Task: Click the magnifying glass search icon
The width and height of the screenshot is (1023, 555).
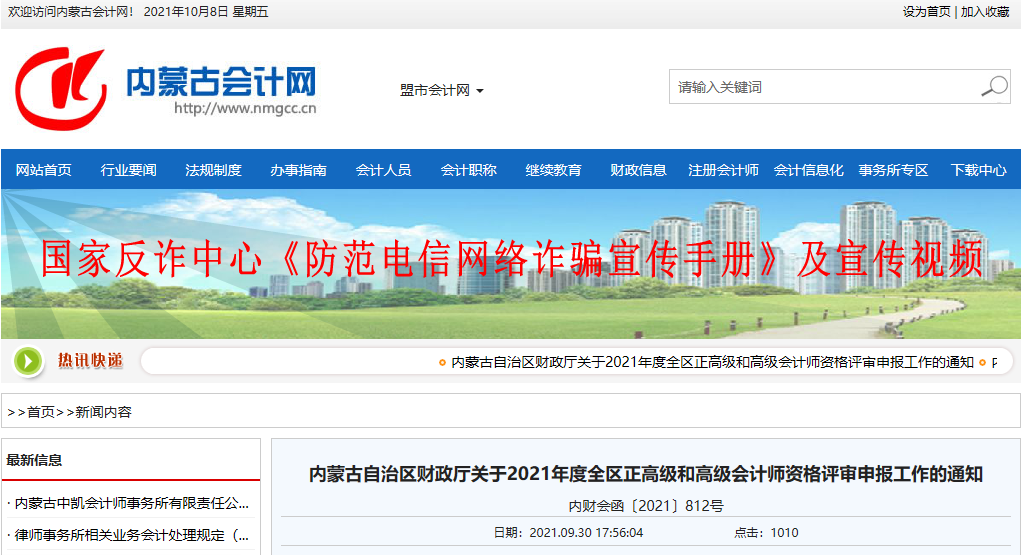Action: 993,87
